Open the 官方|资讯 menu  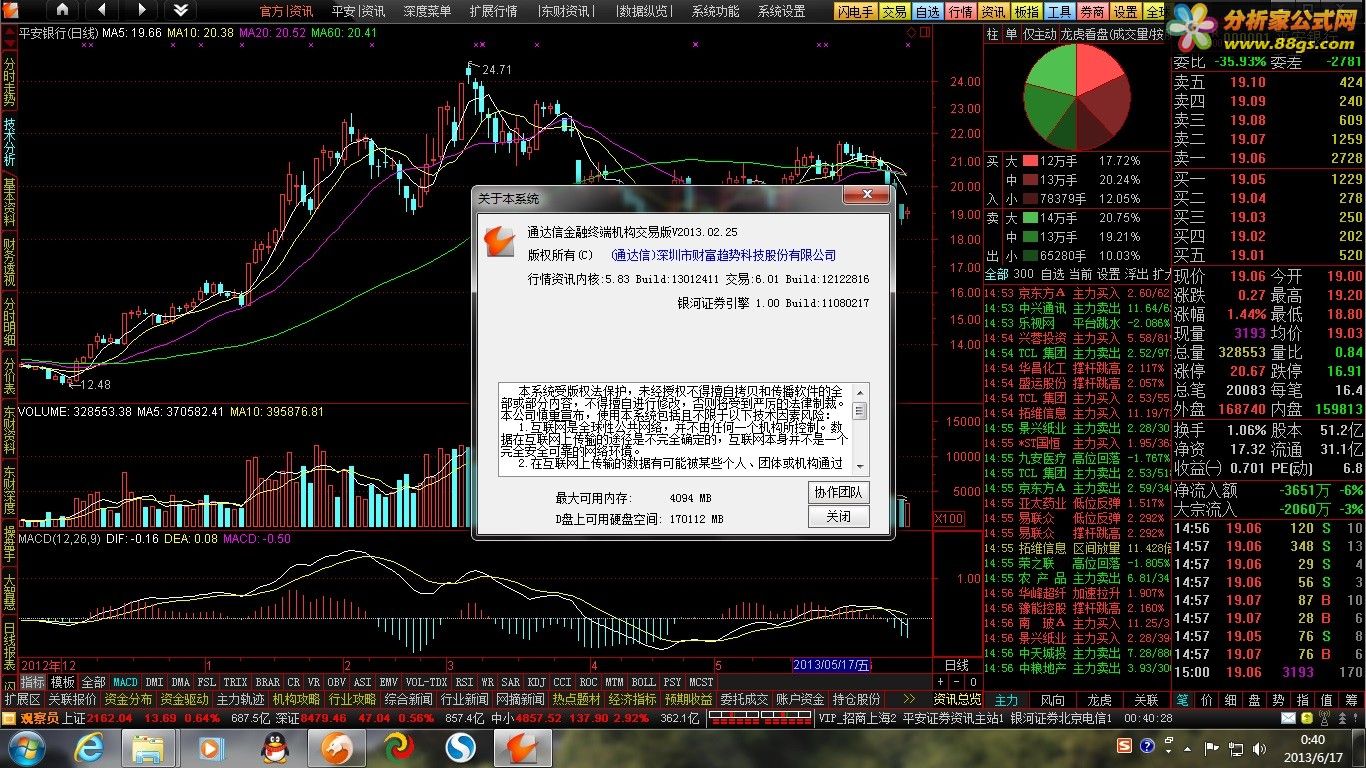point(287,11)
